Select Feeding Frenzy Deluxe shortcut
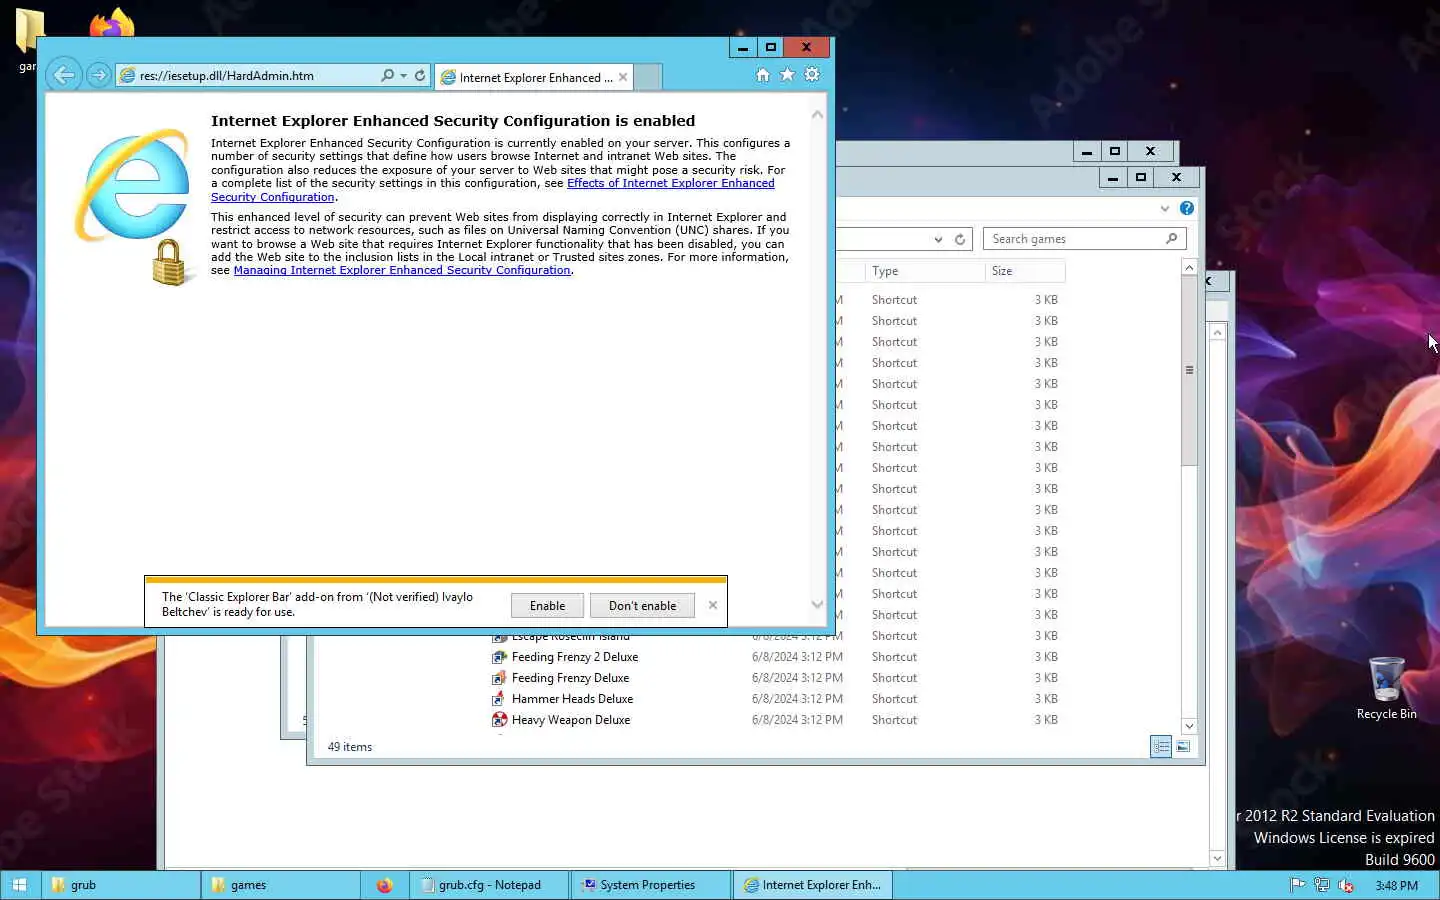Image resolution: width=1440 pixels, height=900 pixels. [570, 678]
